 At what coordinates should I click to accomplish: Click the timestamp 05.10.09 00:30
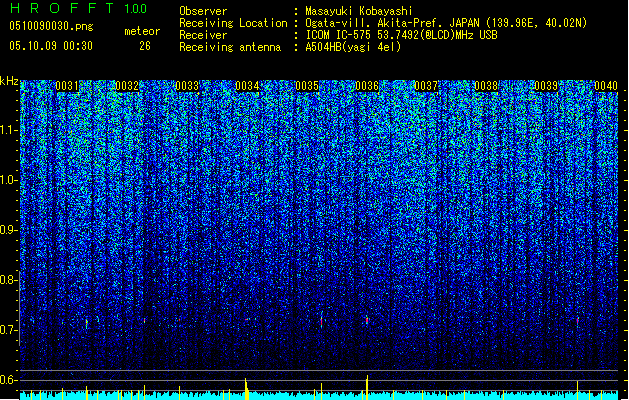(51, 46)
